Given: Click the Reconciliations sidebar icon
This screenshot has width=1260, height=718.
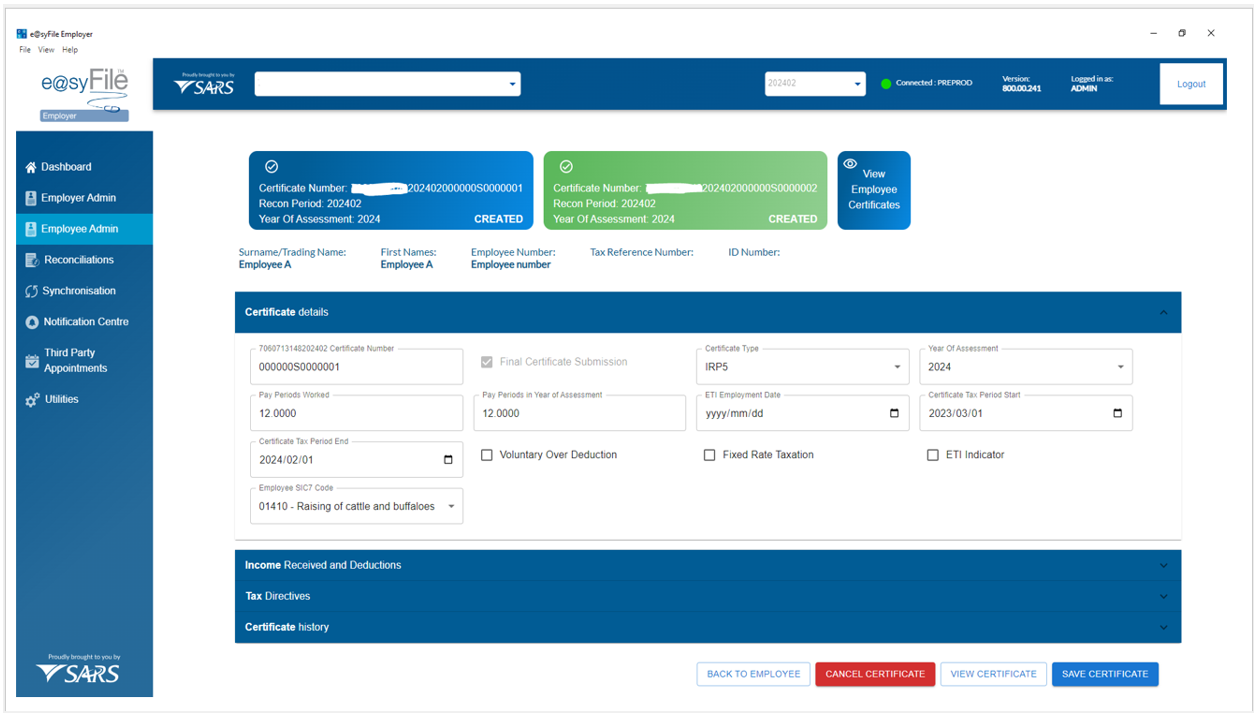Looking at the screenshot, I should [x=32, y=260].
